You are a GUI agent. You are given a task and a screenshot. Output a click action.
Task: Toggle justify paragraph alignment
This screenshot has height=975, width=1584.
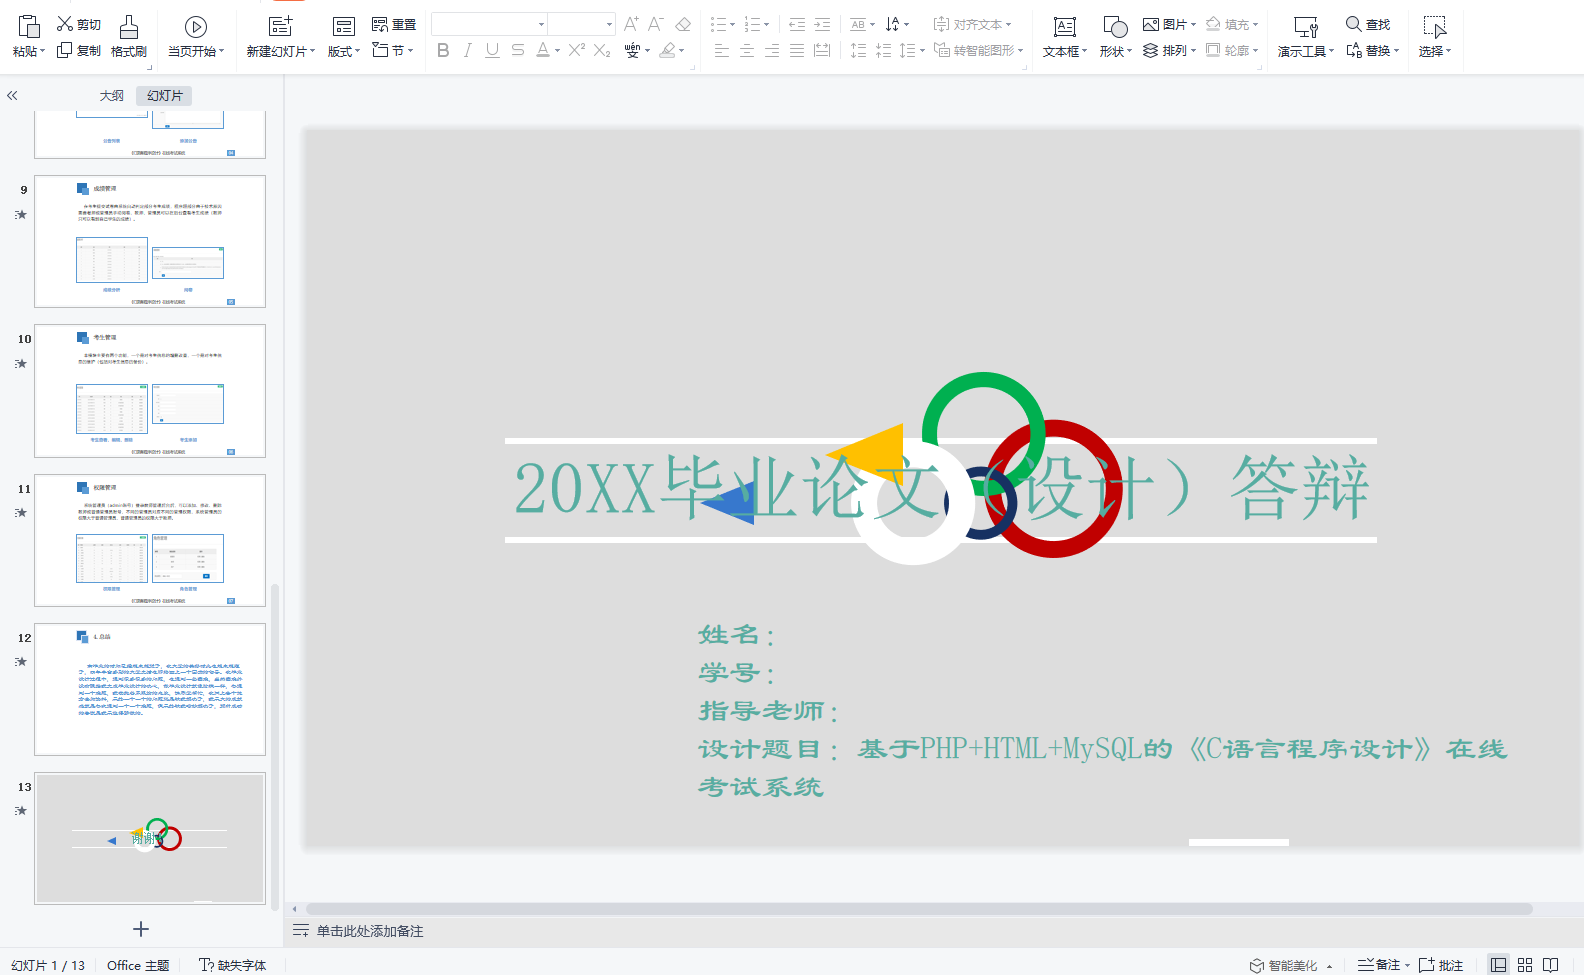pos(797,50)
